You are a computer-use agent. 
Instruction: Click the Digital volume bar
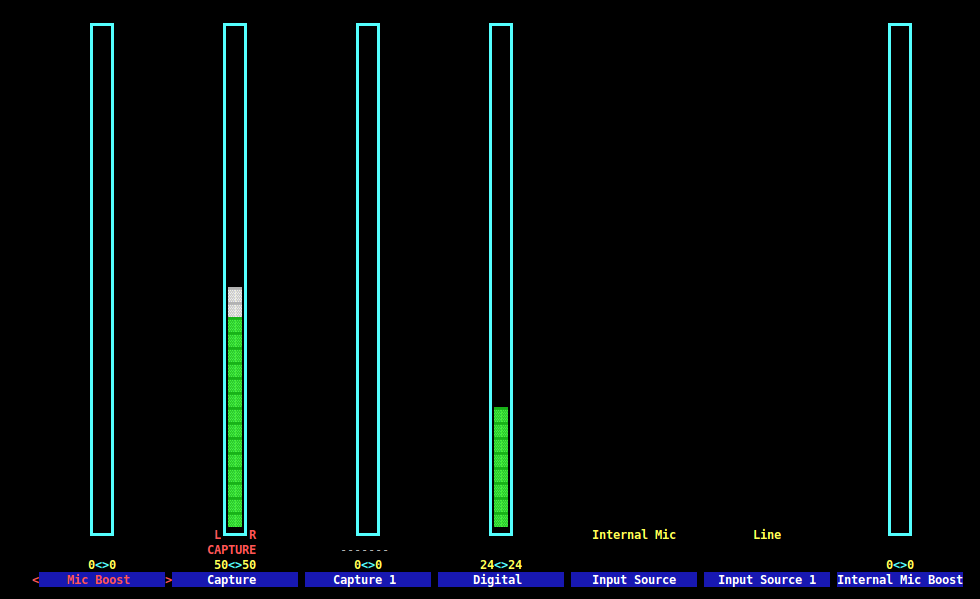[501, 279]
